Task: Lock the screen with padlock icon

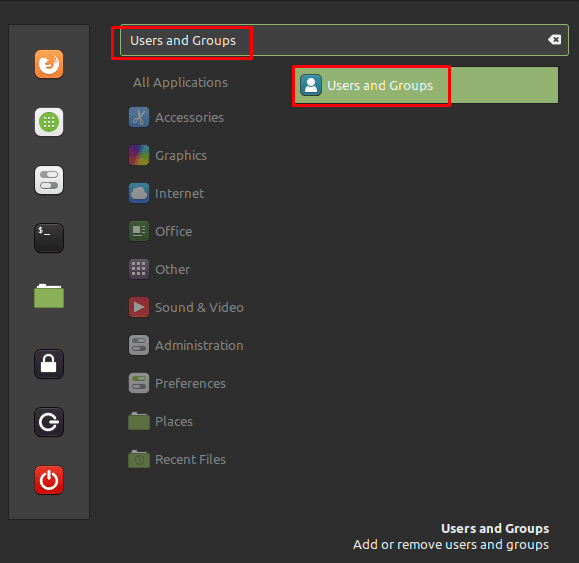Action: pos(49,364)
